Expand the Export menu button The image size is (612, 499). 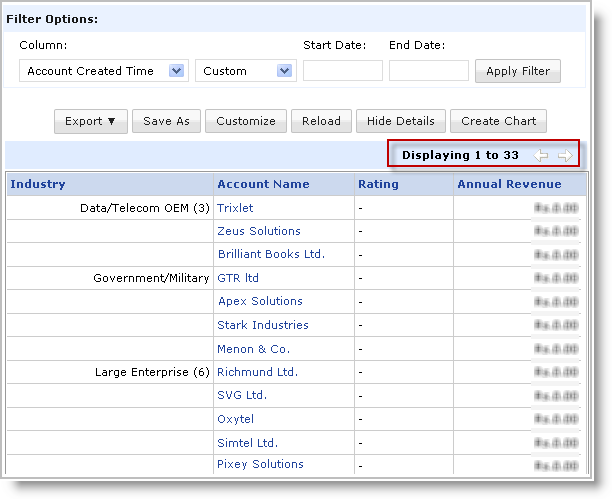[90, 121]
